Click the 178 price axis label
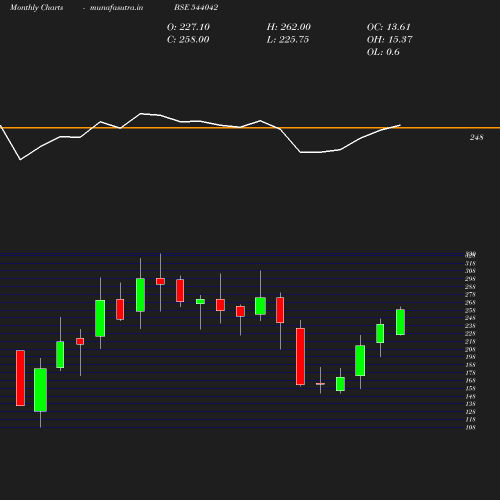The width and height of the screenshot is (500, 500). 470,373
